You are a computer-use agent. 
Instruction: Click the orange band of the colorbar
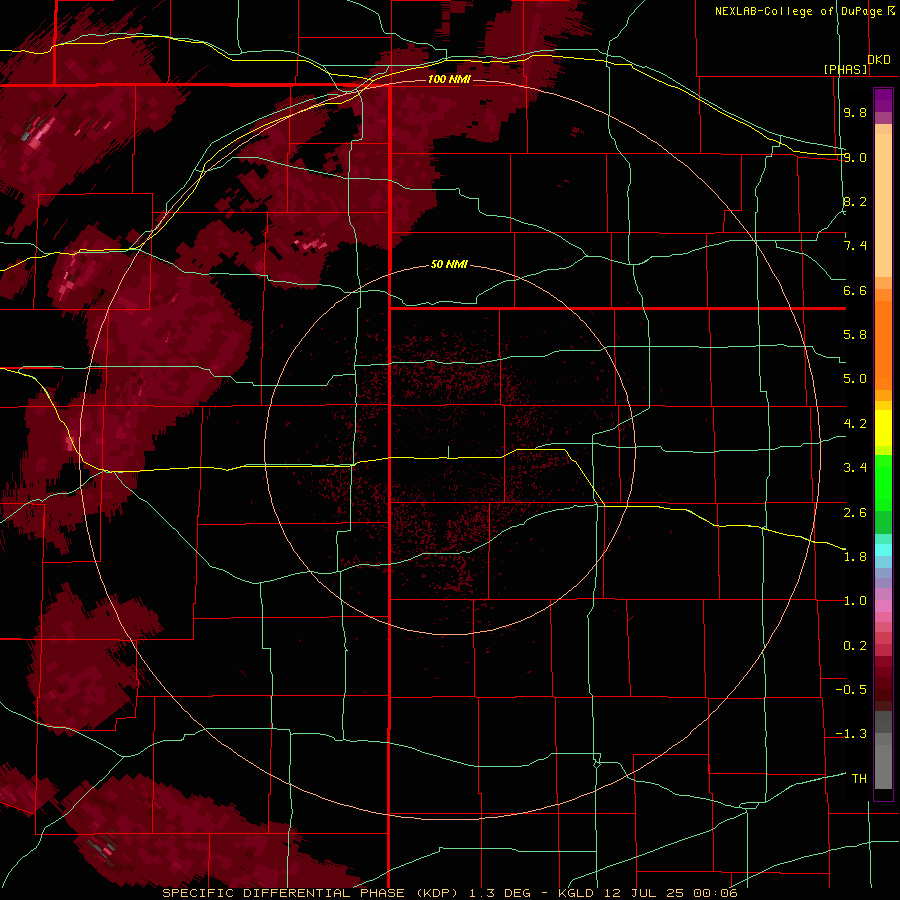(883, 345)
